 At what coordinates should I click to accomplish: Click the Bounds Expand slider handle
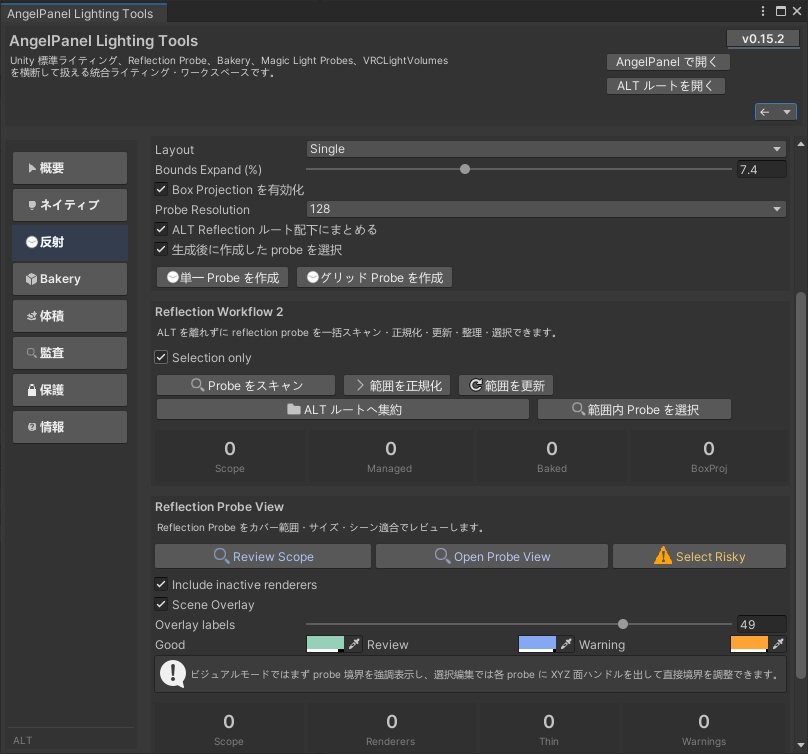tap(464, 169)
